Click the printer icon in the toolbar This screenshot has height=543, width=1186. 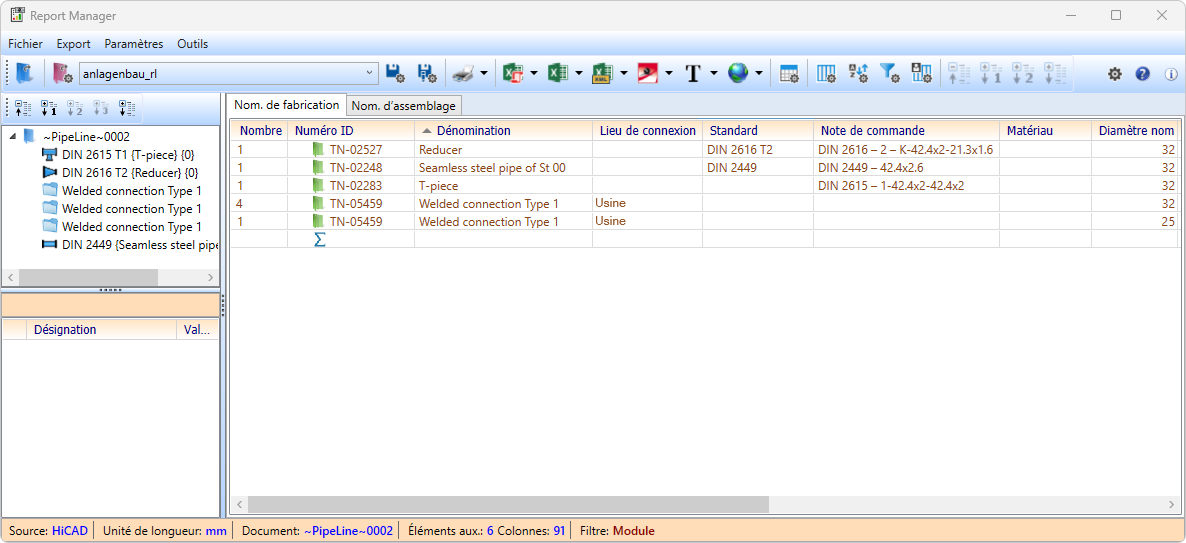tap(461, 73)
